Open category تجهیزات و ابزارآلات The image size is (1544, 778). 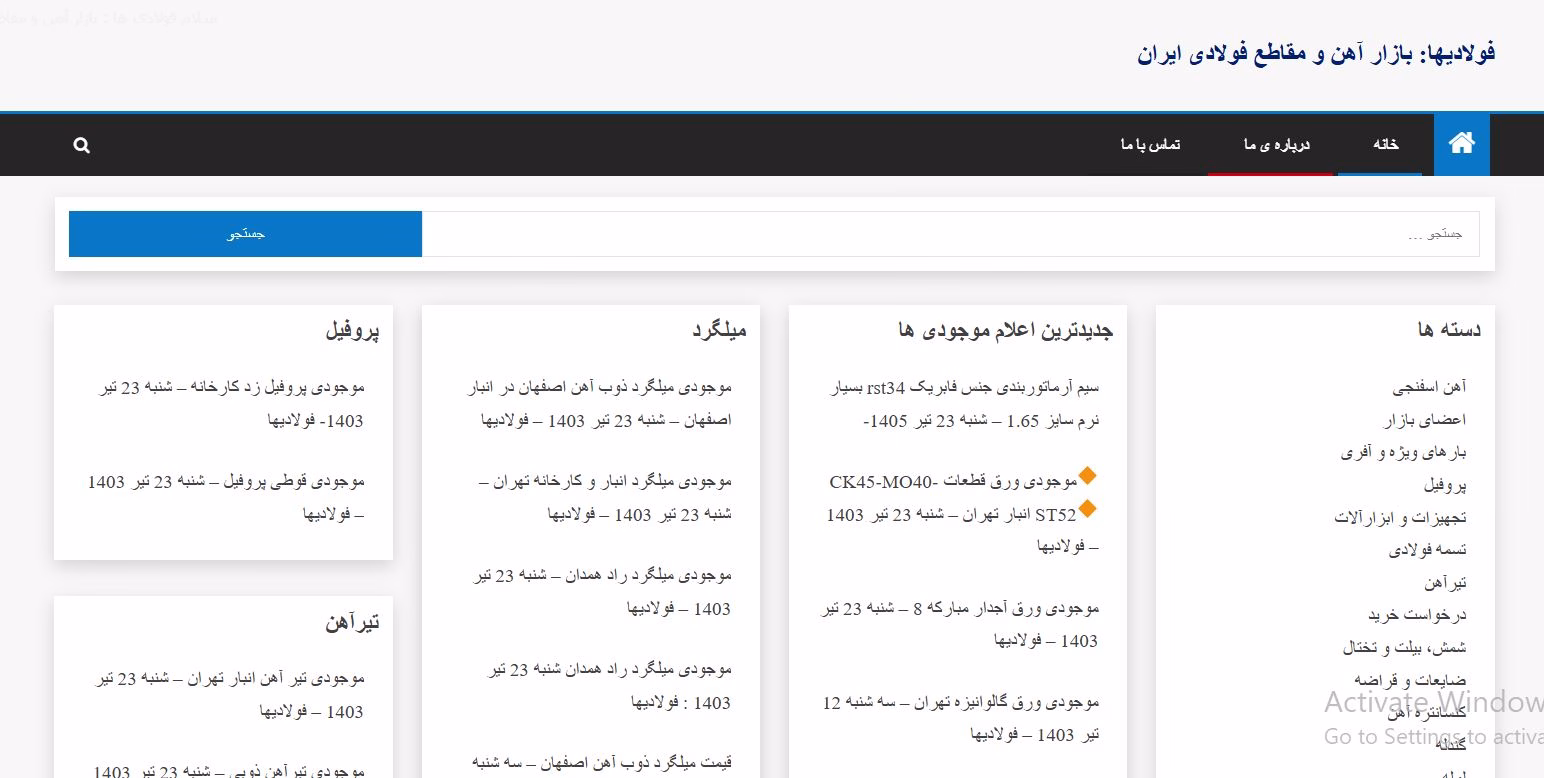pyautogui.click(x=1400, y=517)
